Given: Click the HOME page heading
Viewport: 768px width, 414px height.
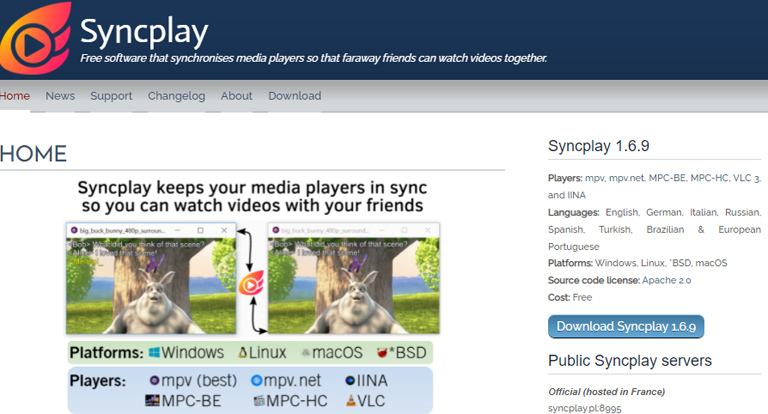Looking at the screenshot, I should click(33, 154).
